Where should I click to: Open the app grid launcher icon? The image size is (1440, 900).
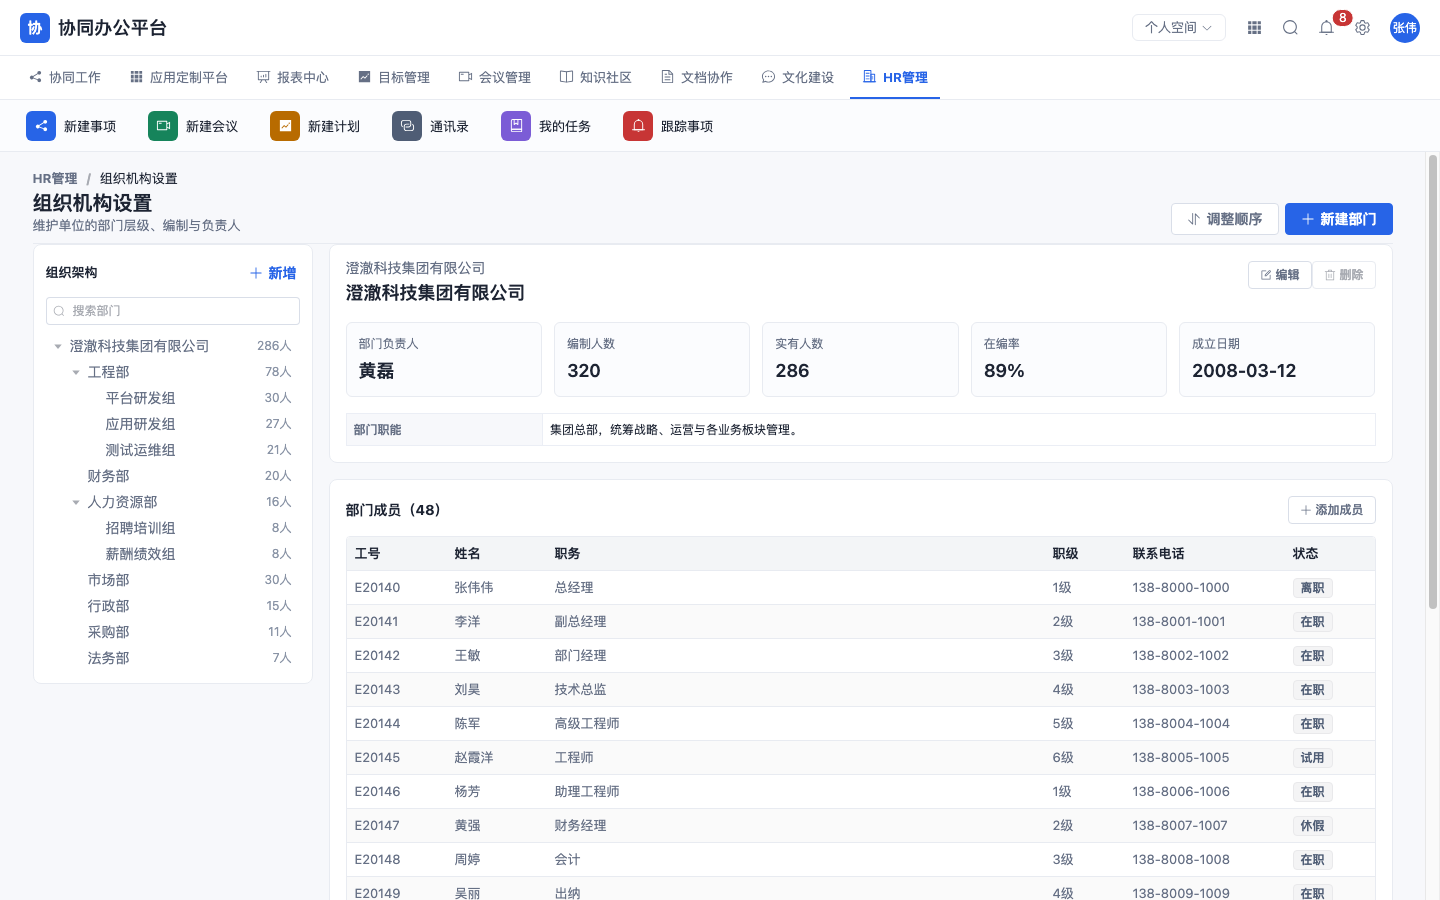pos(1255,28)
